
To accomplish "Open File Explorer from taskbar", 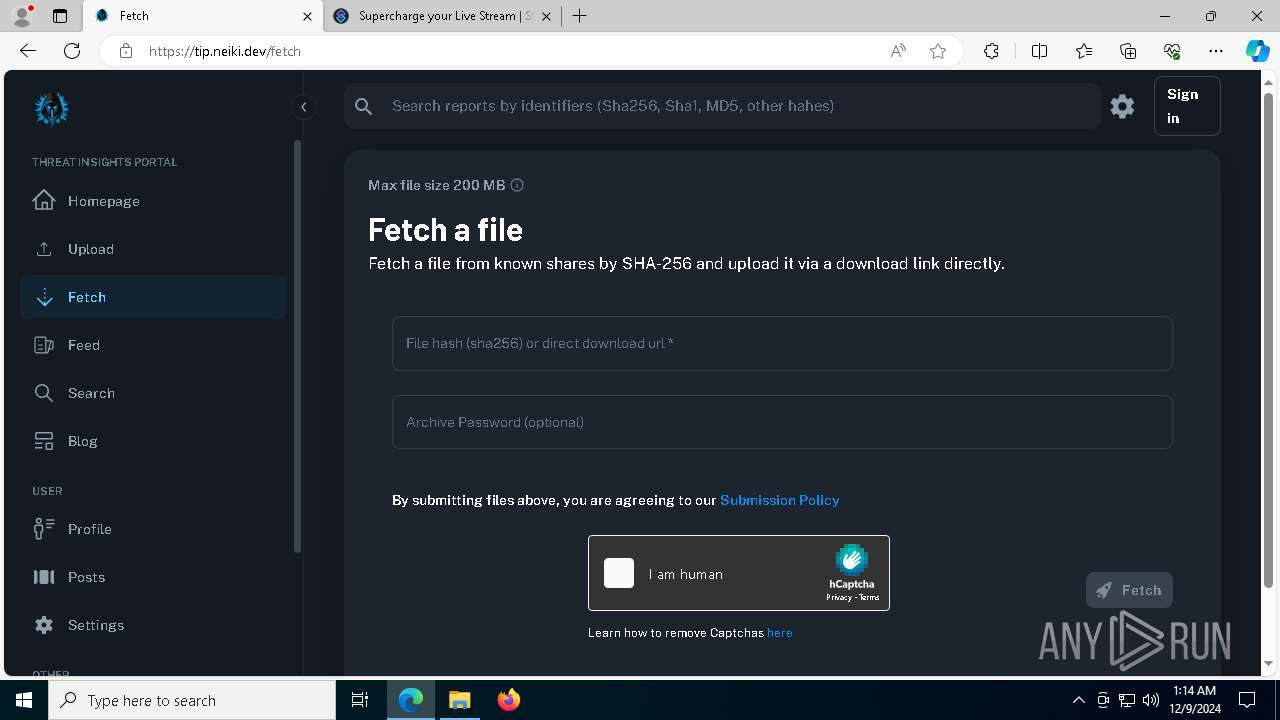I will 460,700.
